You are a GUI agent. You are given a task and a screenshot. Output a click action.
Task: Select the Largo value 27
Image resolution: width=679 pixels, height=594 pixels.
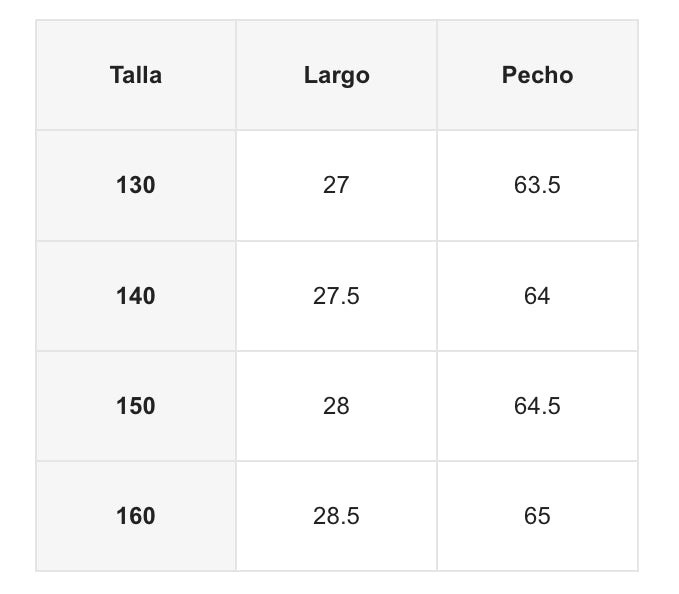tap(336, 185)
